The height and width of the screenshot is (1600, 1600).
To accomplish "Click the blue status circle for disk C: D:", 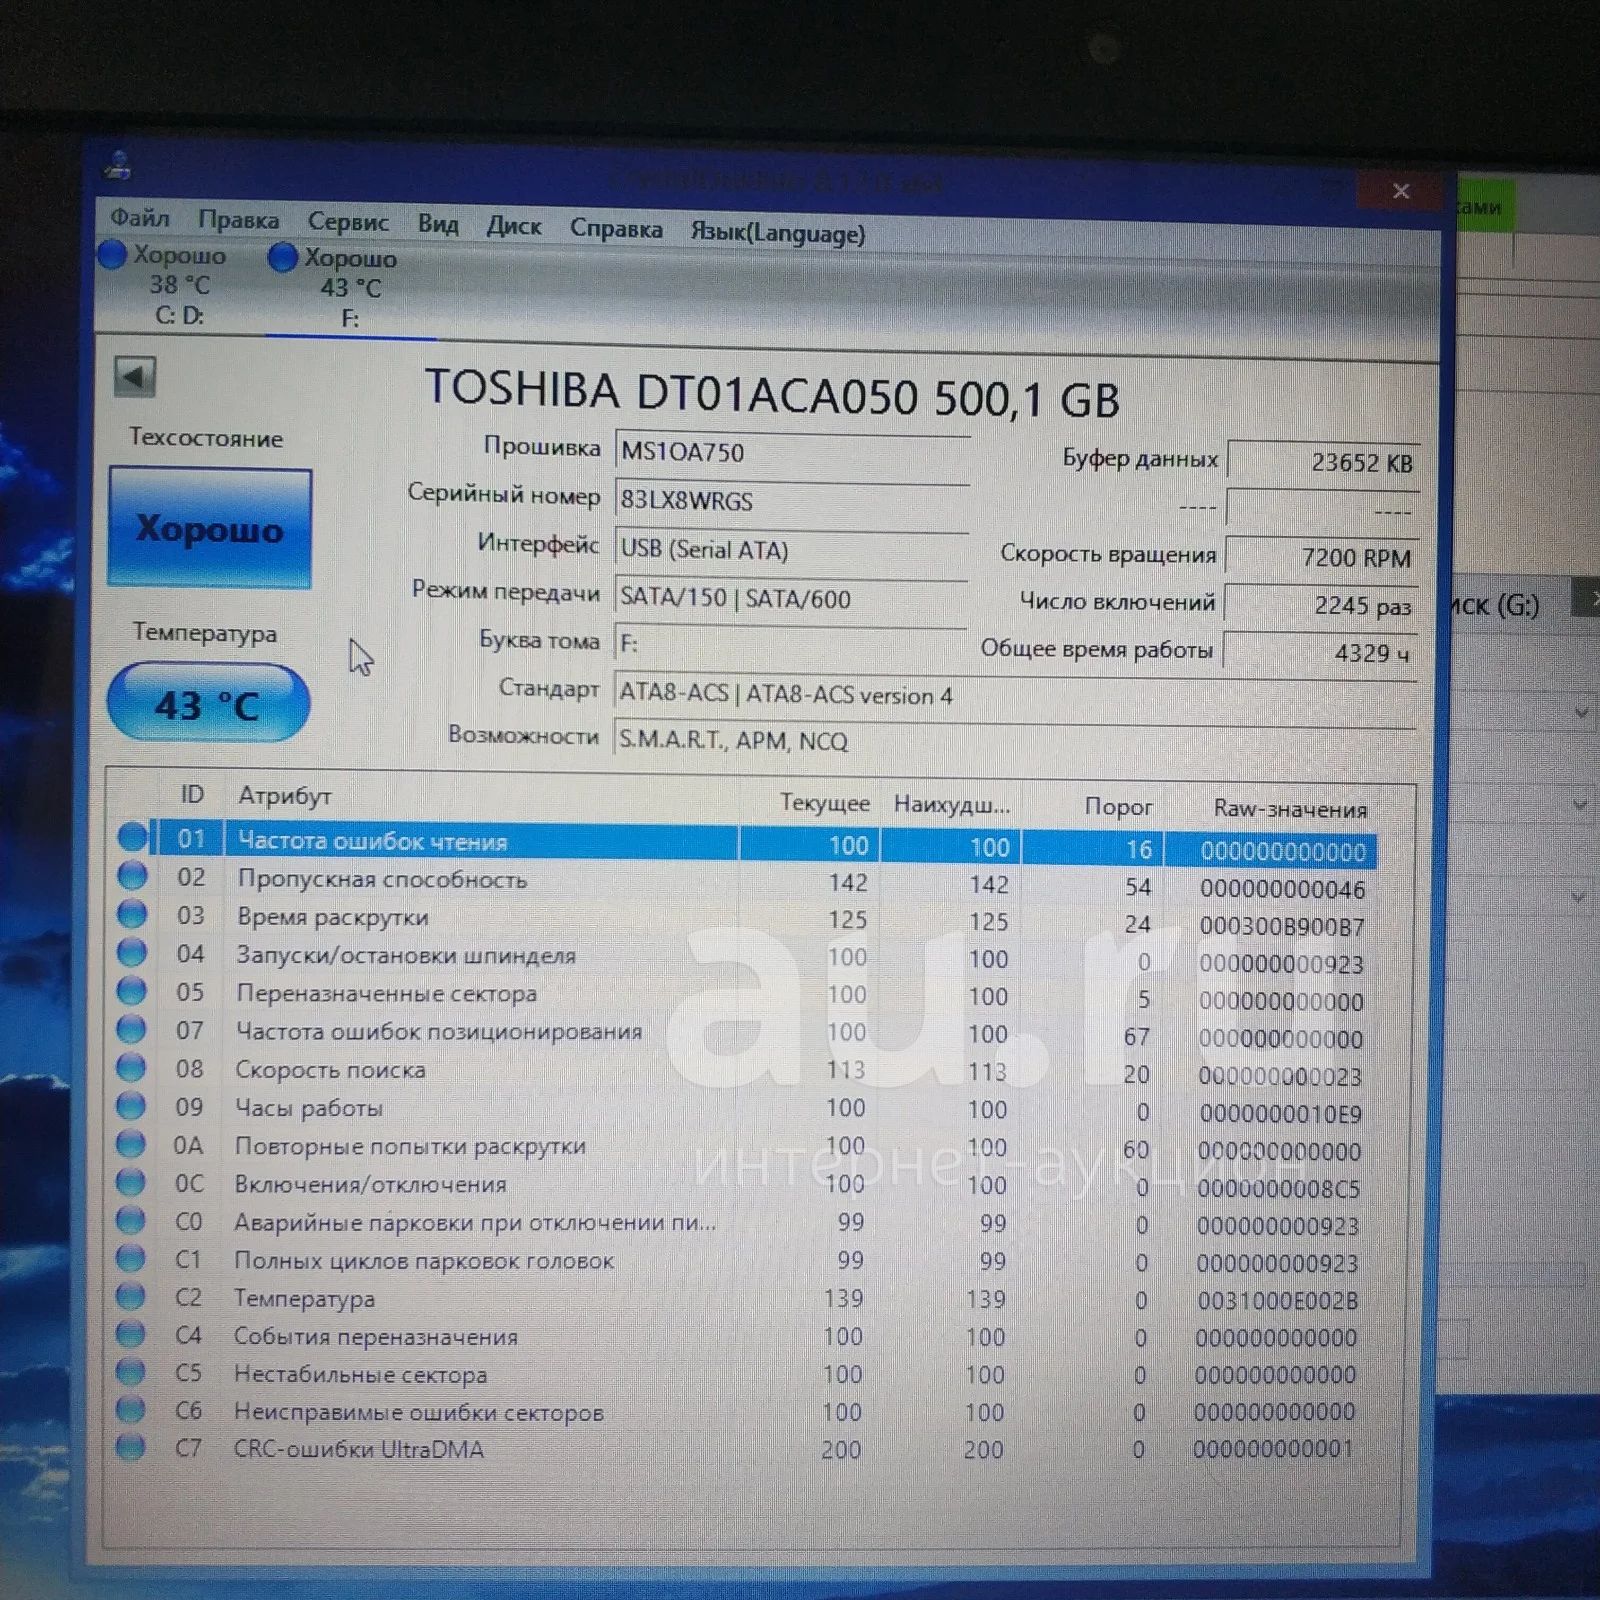I will (x=112, y=255).
